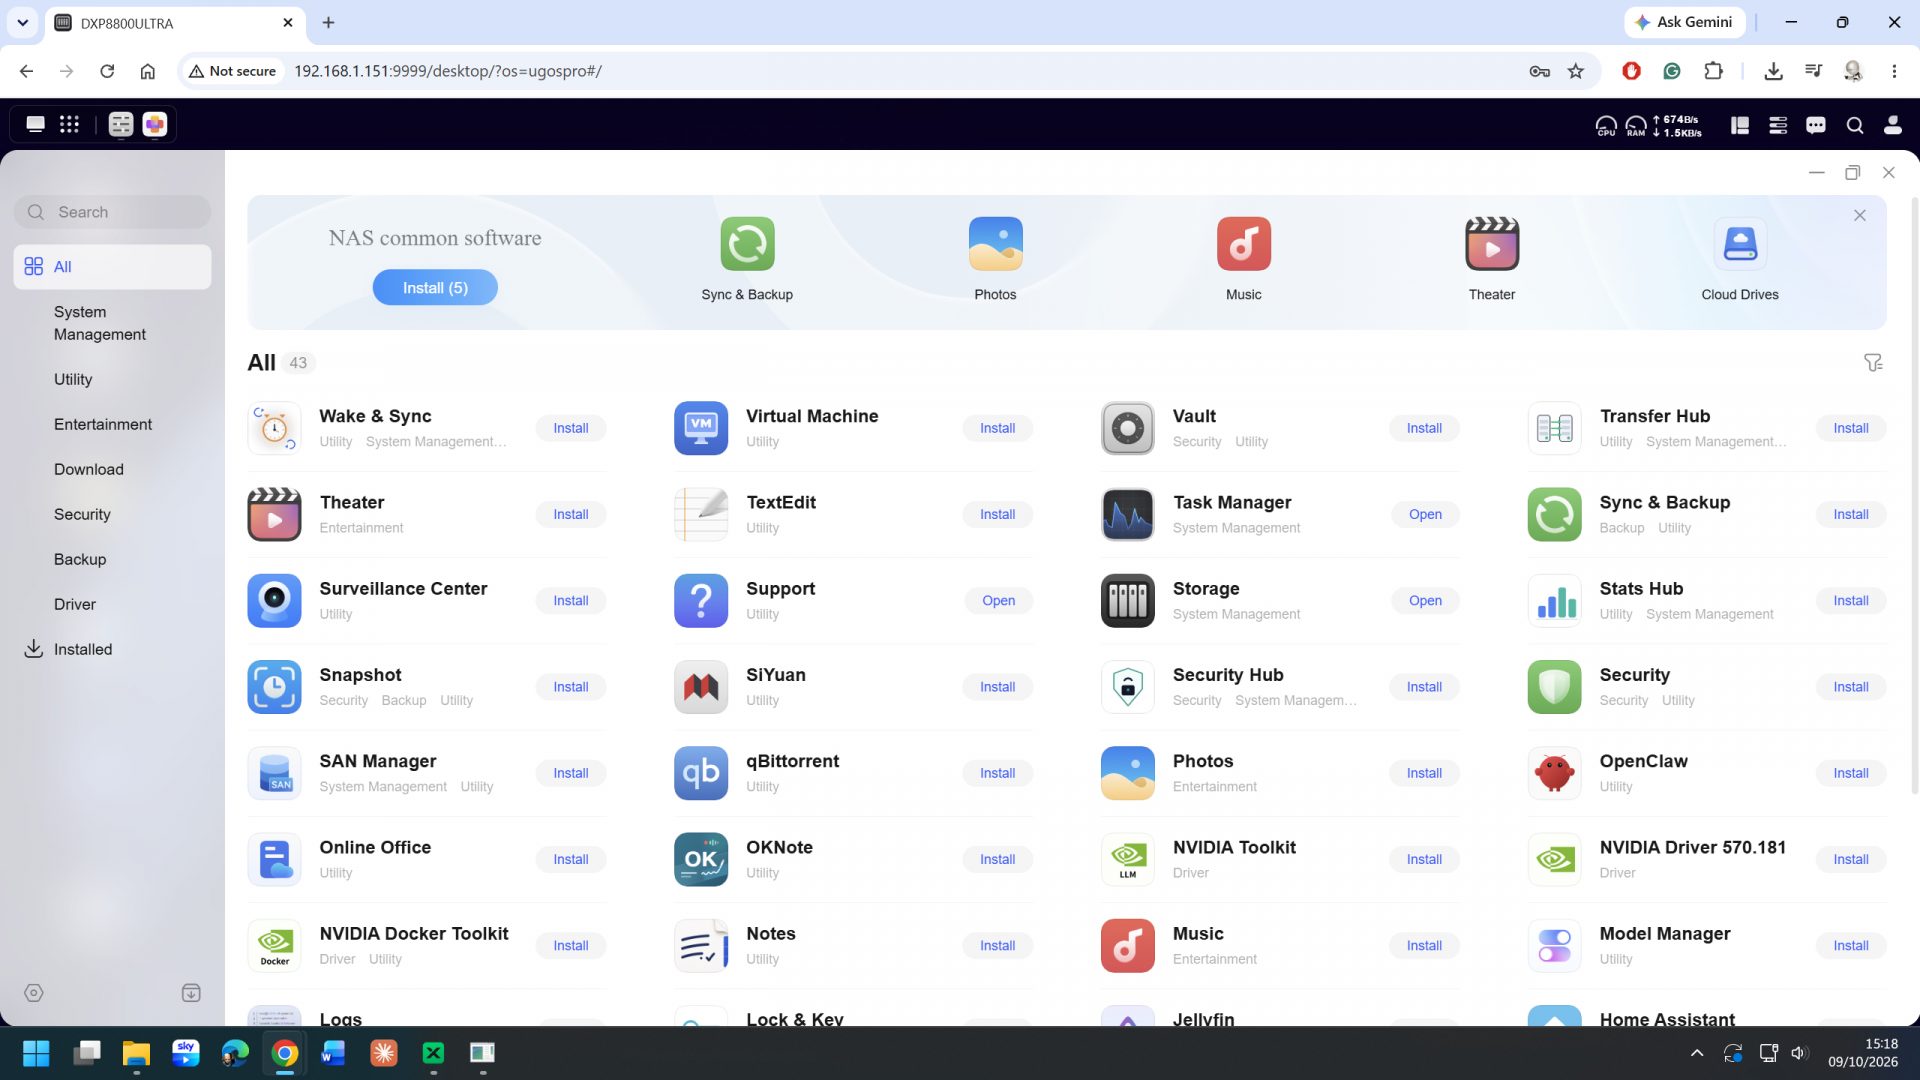Click the Cloud Drives banner icon
This screenshot has height=1080, width=1920.
coord(1740,244)
